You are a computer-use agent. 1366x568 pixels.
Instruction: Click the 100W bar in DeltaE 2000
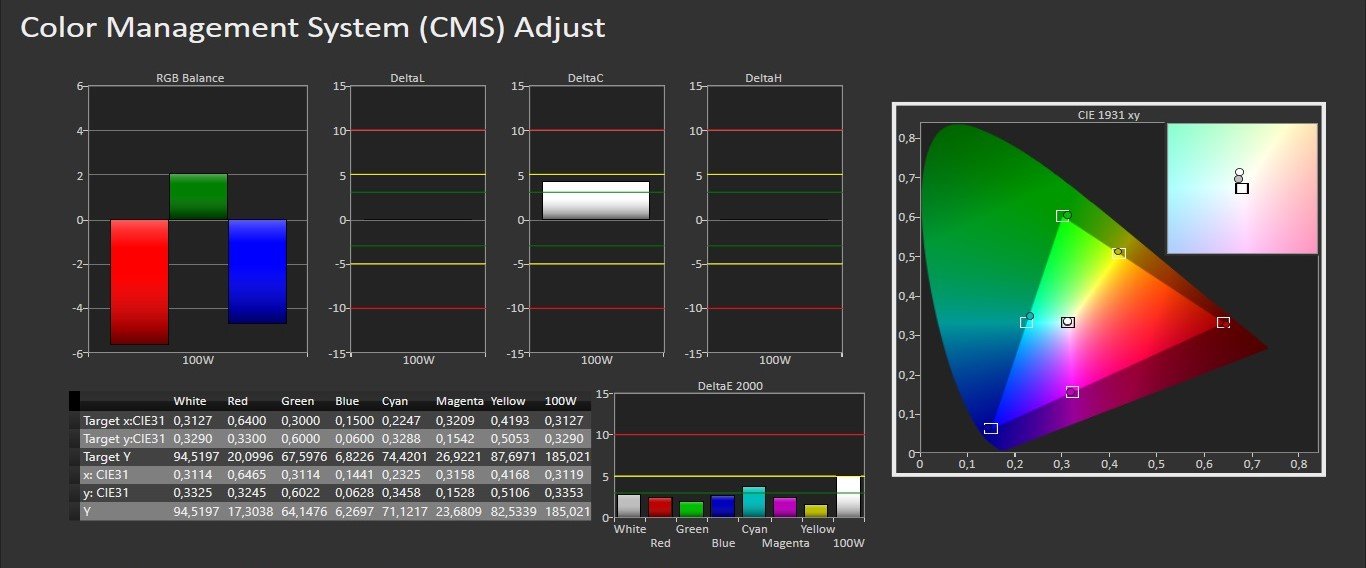click(847, 497)
